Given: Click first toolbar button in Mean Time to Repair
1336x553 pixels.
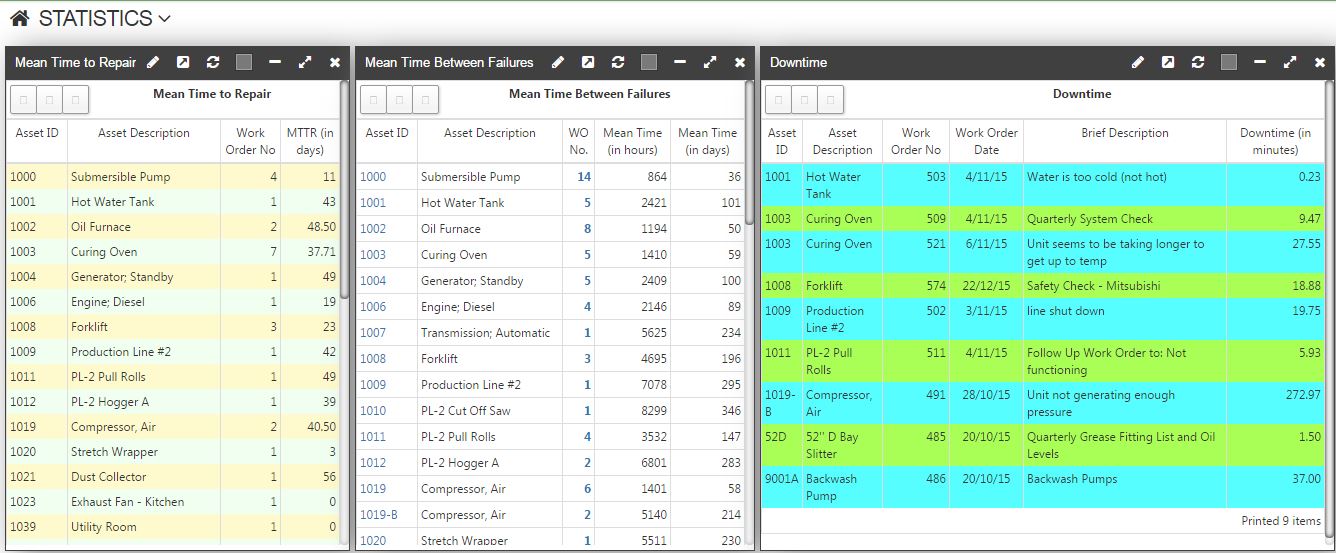Looking at the screenshot, I should pos(23,99).
